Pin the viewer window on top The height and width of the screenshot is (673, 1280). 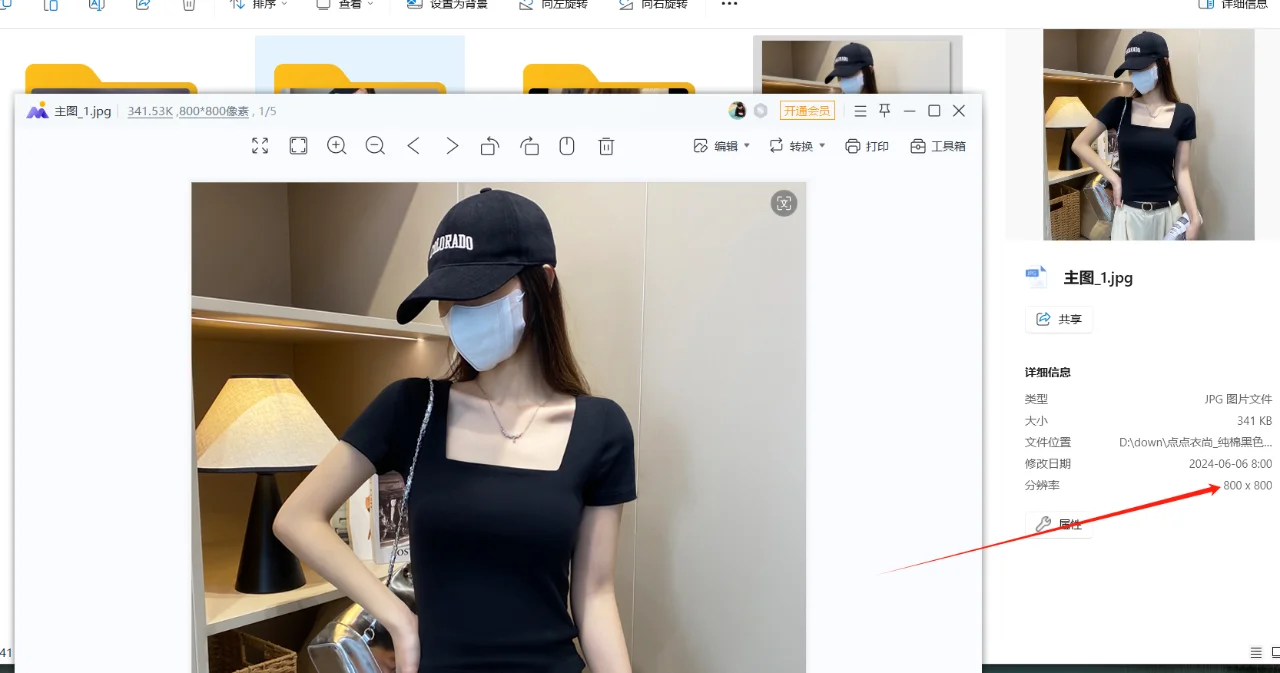click(884, 110)
